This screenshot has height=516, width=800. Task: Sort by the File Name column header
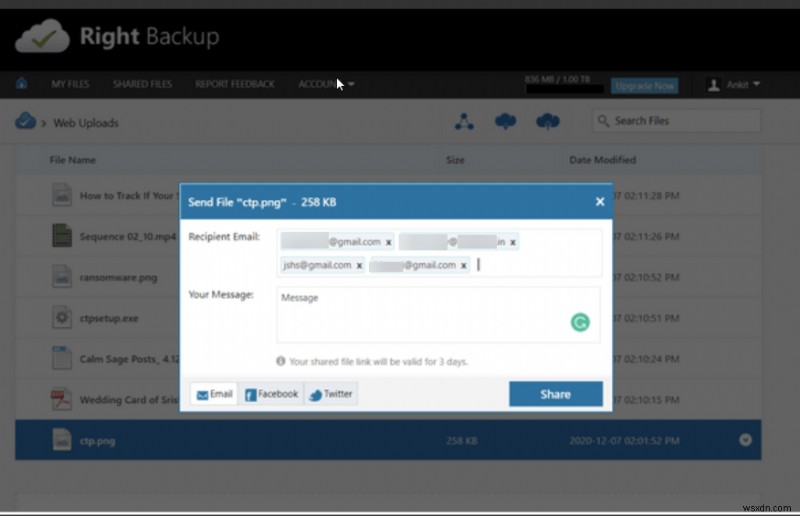click(72, 160)
